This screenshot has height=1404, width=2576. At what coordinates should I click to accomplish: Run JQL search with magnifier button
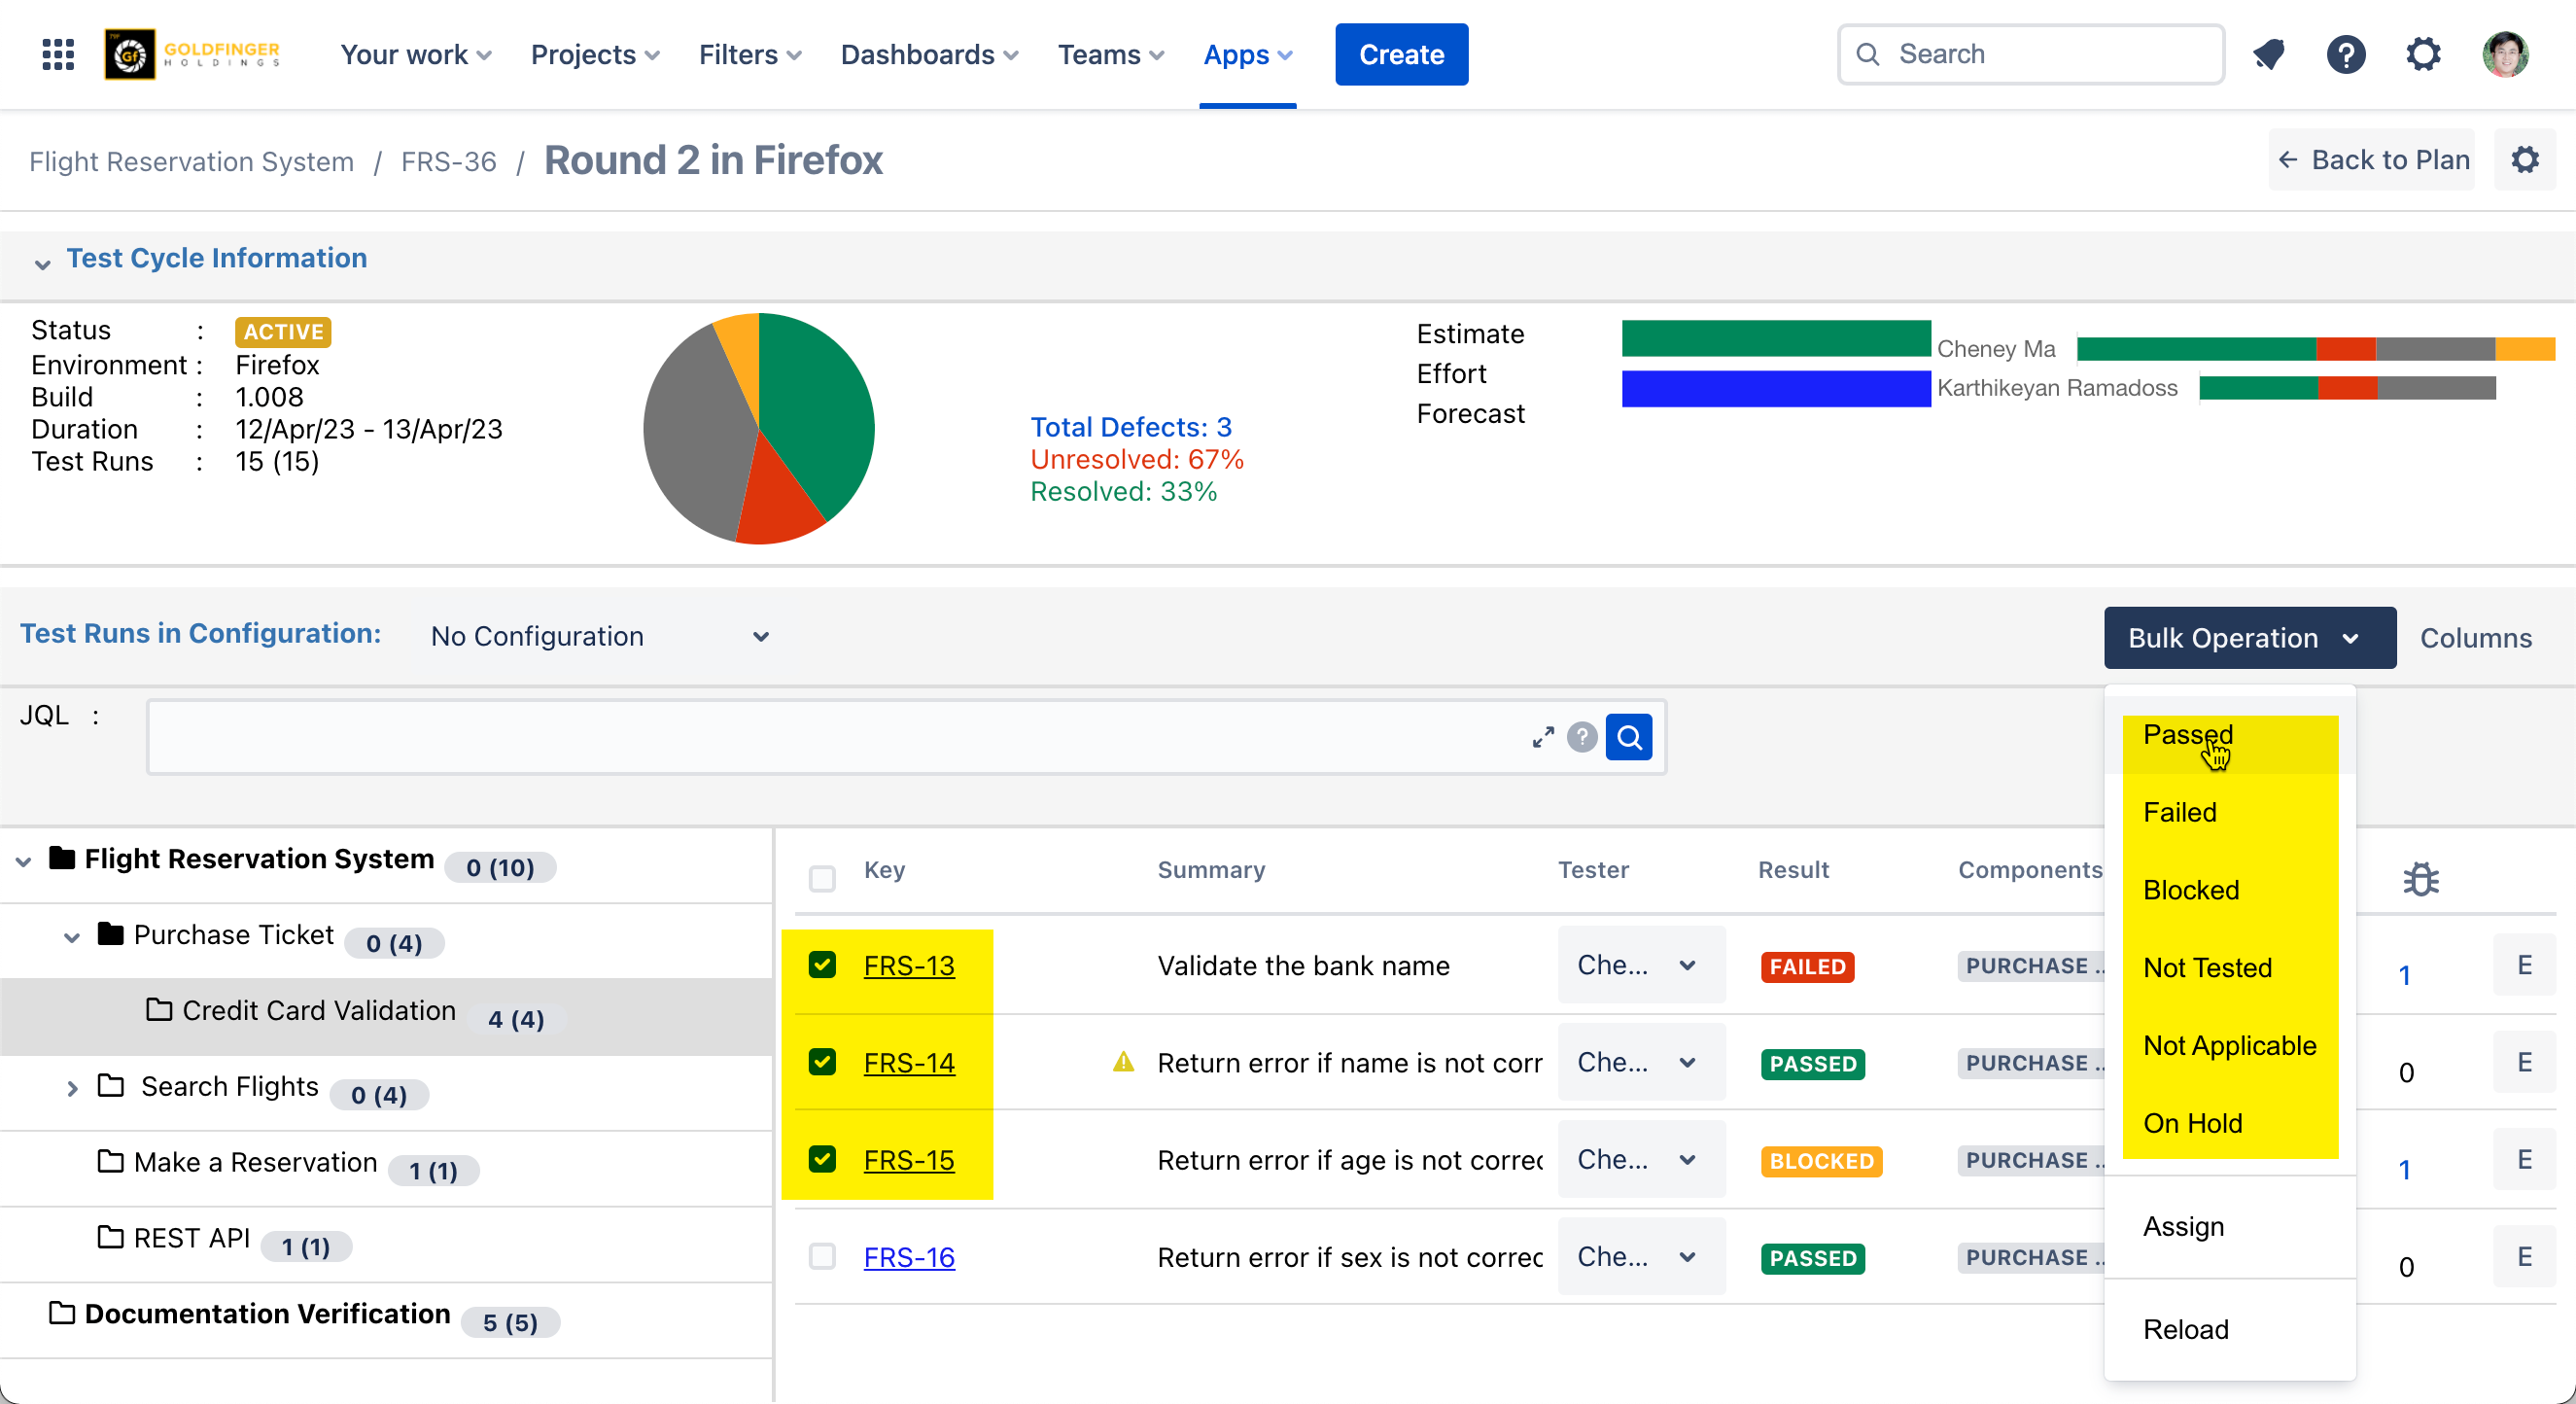1629,738
